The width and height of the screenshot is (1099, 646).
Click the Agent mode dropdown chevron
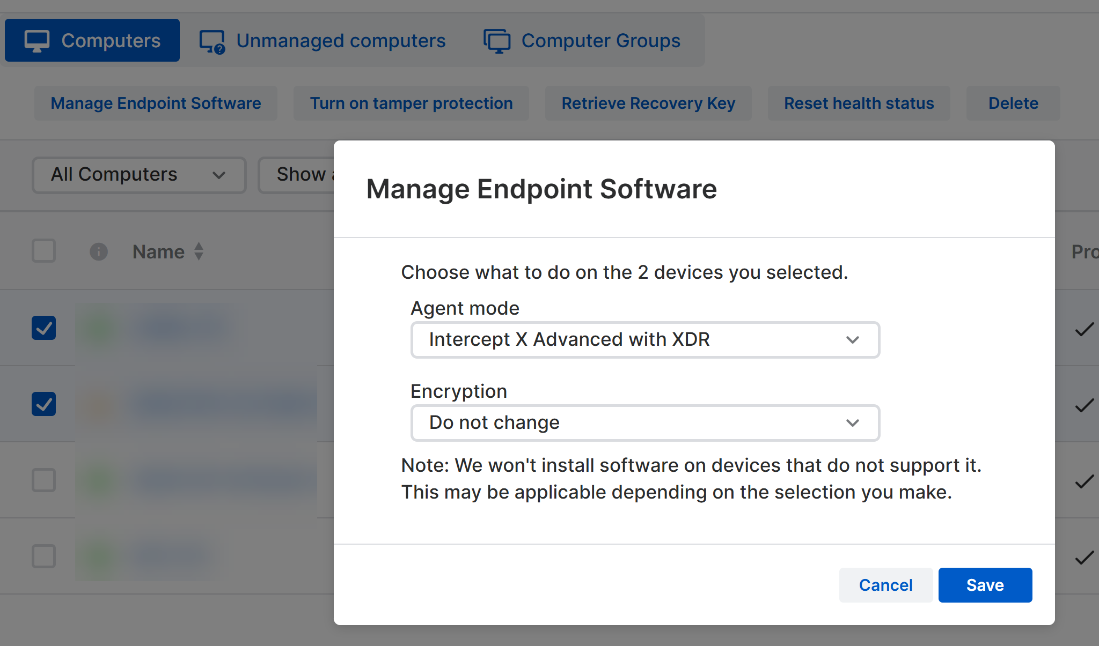(x=852, y=340)
